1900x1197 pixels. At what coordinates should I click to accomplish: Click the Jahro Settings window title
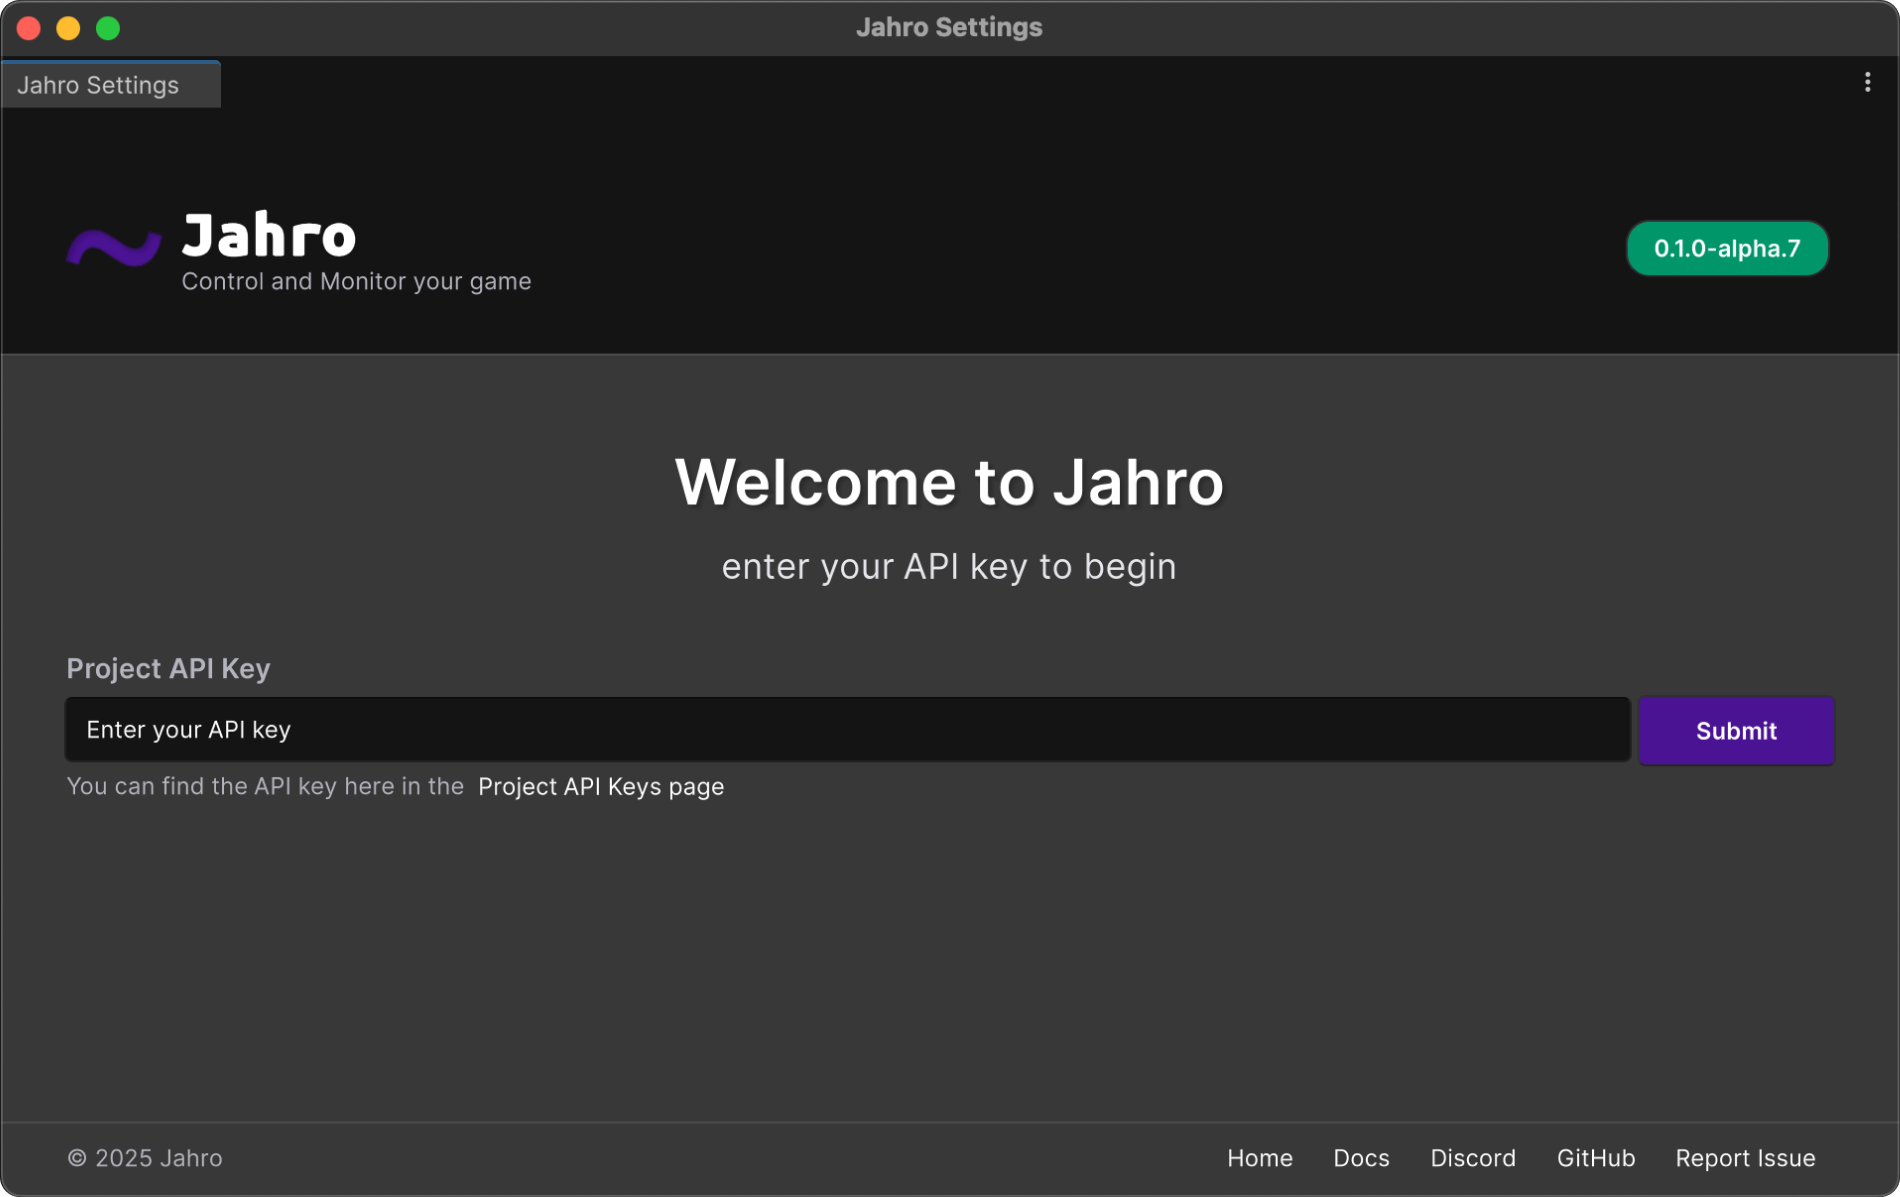(948, 27)
